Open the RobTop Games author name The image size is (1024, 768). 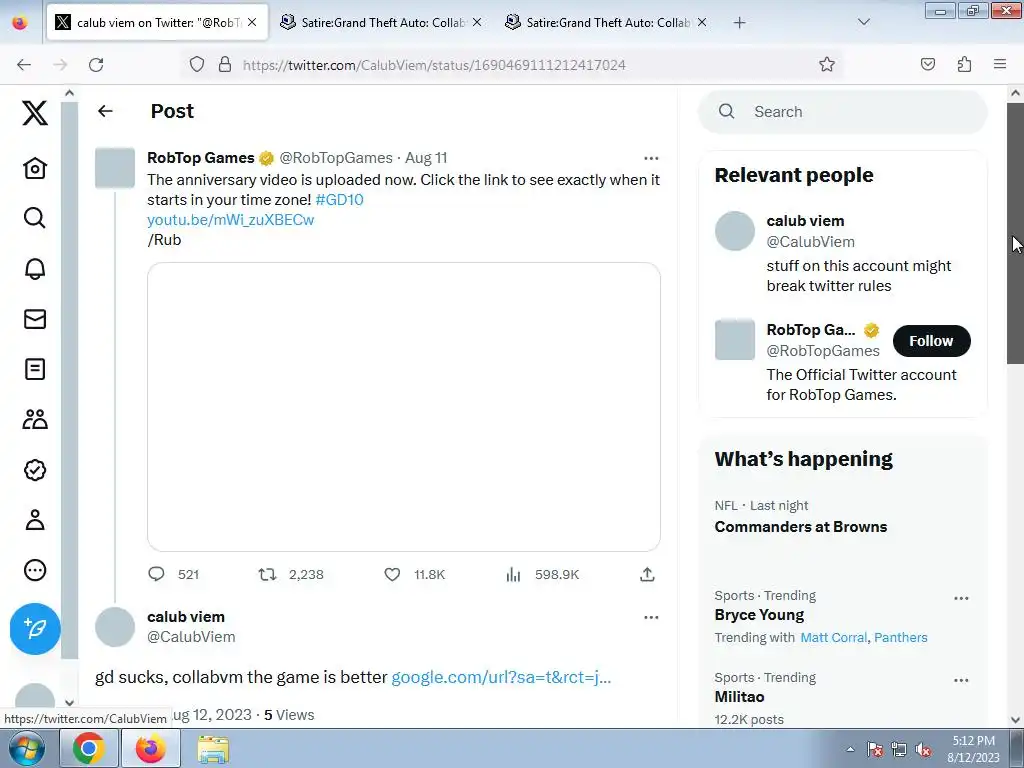coord(200,158)
